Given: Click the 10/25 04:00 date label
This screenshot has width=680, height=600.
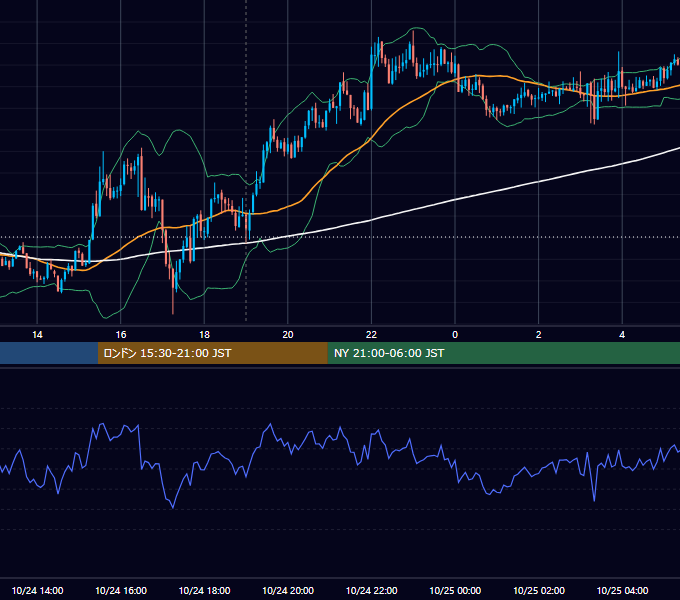Looking at the screenshot, I should point(622,590).
